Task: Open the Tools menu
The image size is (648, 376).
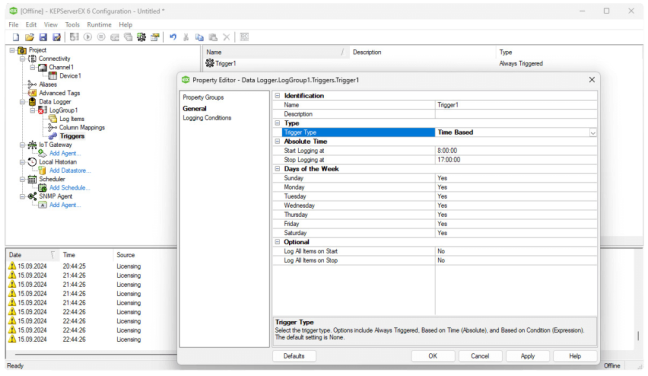Action: tap(72, 25)
